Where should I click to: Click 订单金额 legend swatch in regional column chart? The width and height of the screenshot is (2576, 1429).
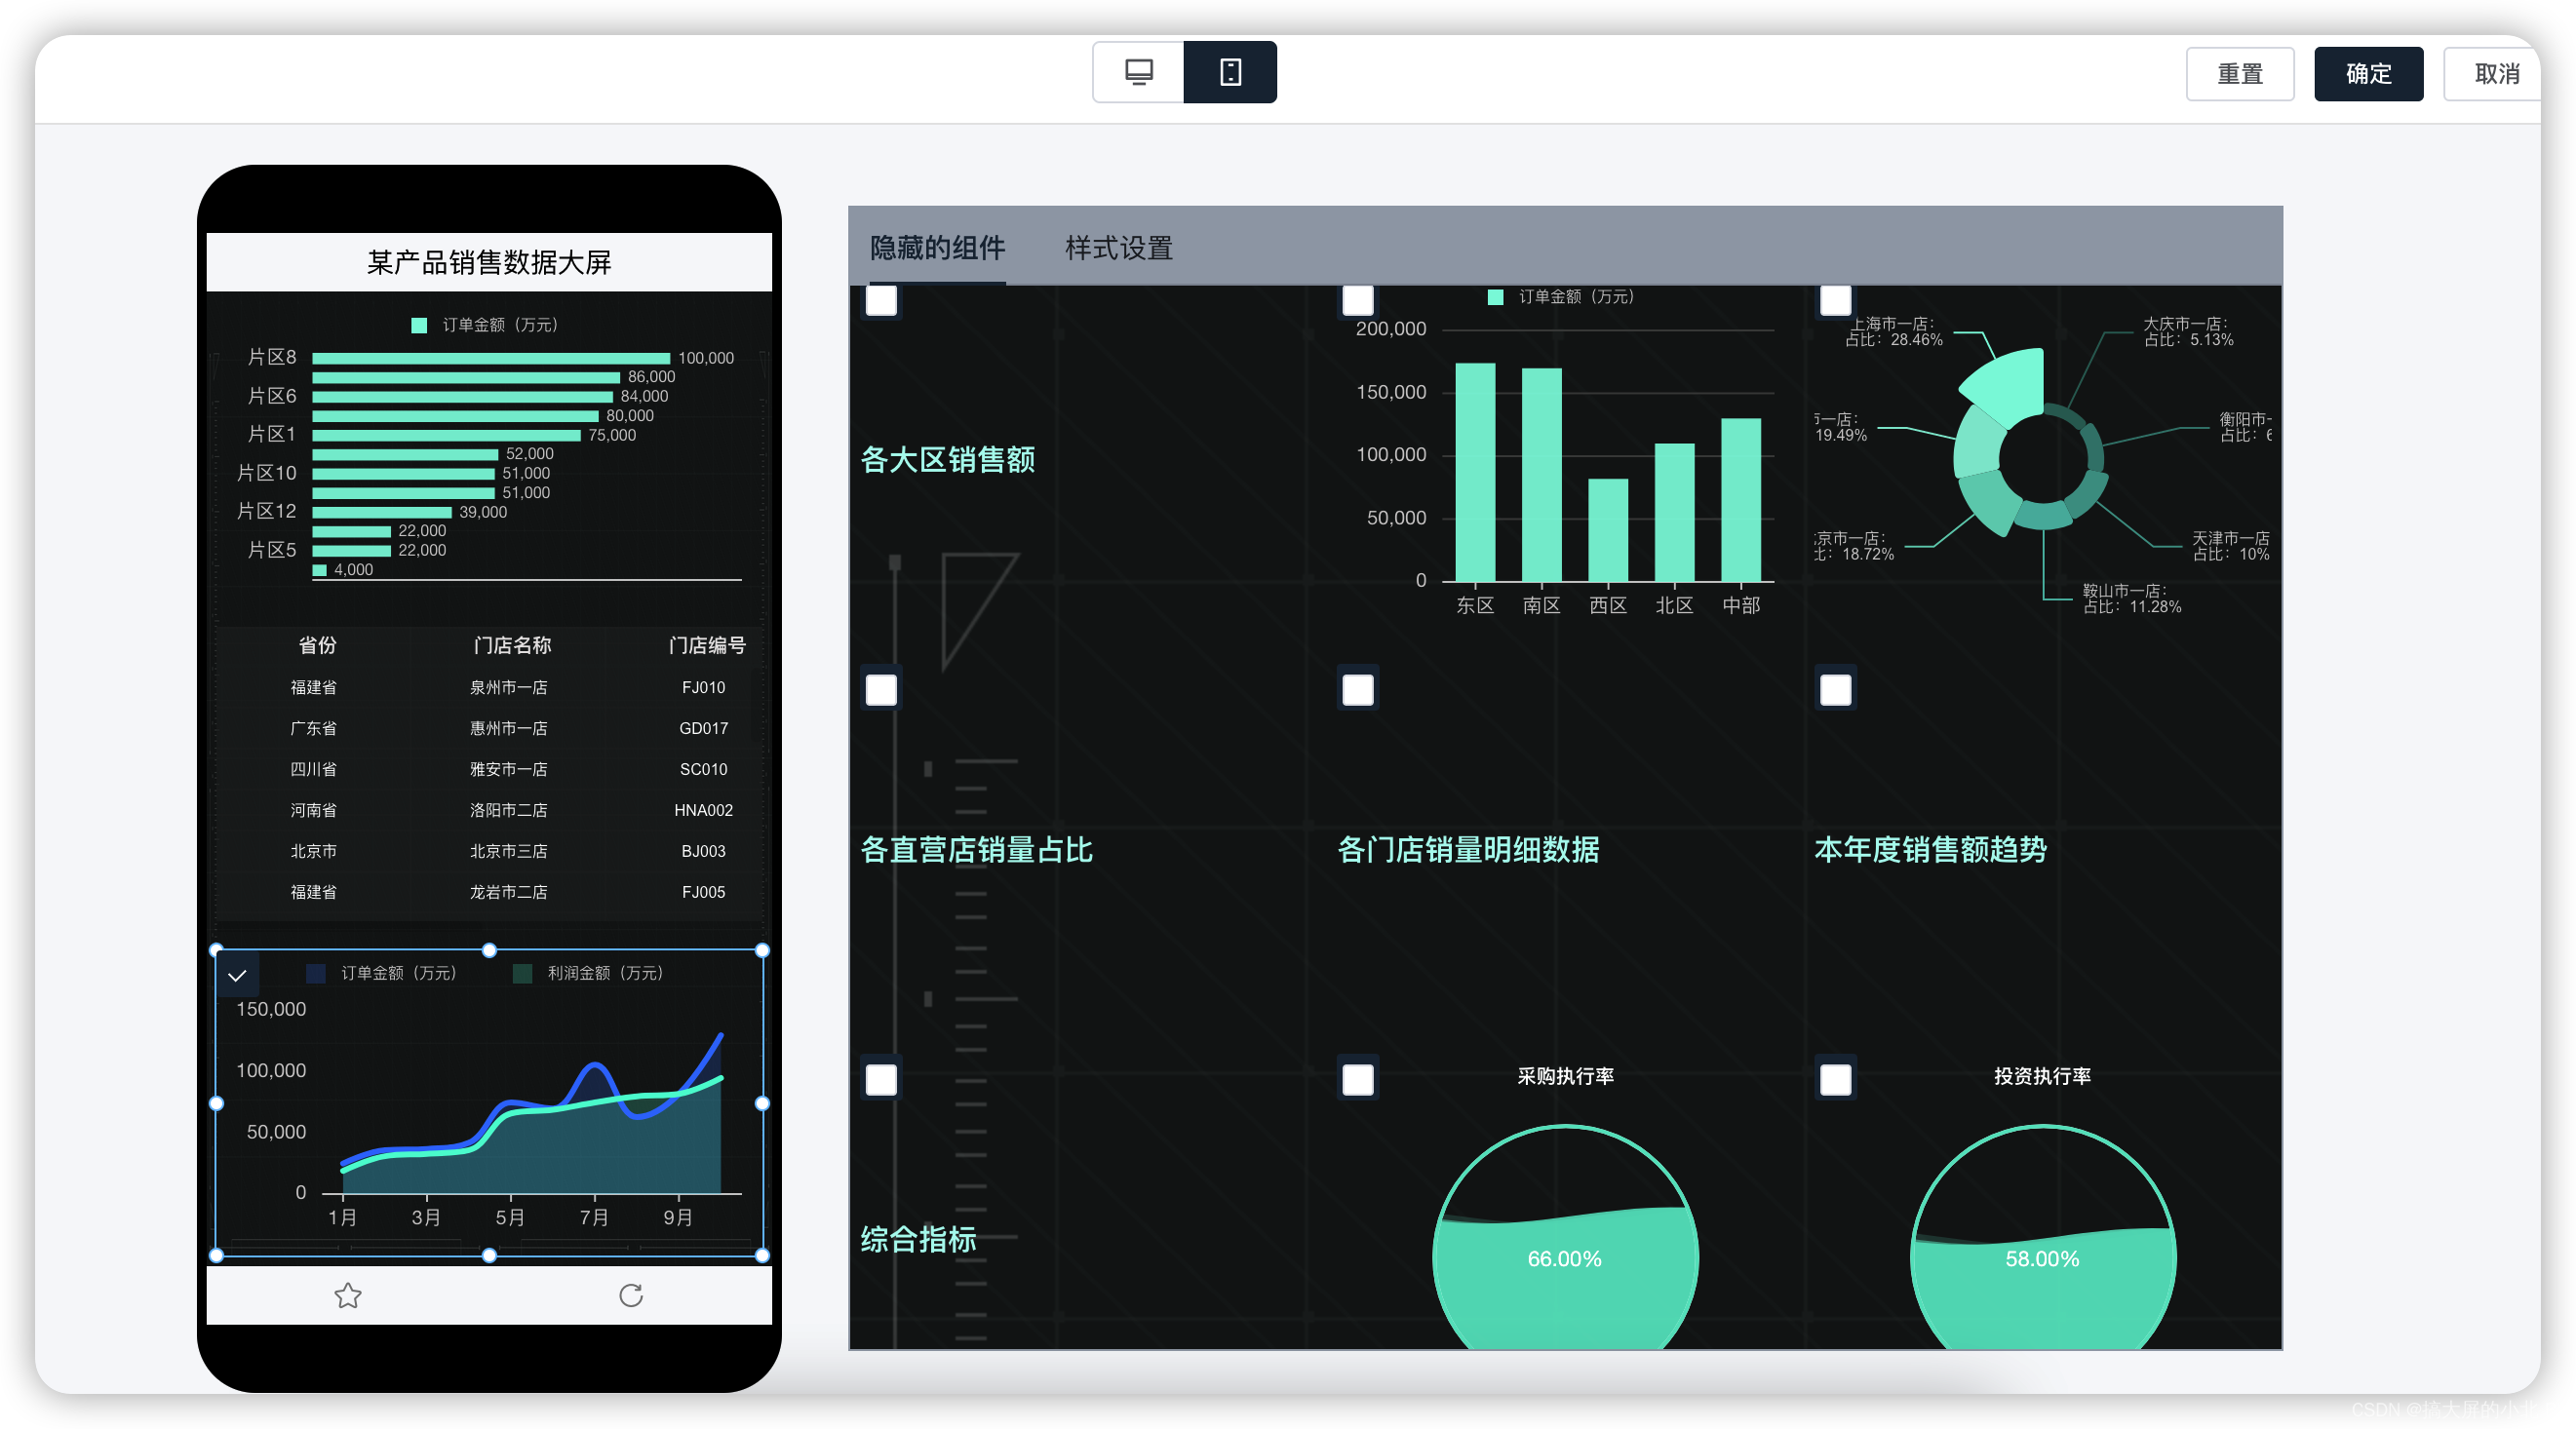pyautogui.click(x=1495, y=297)
